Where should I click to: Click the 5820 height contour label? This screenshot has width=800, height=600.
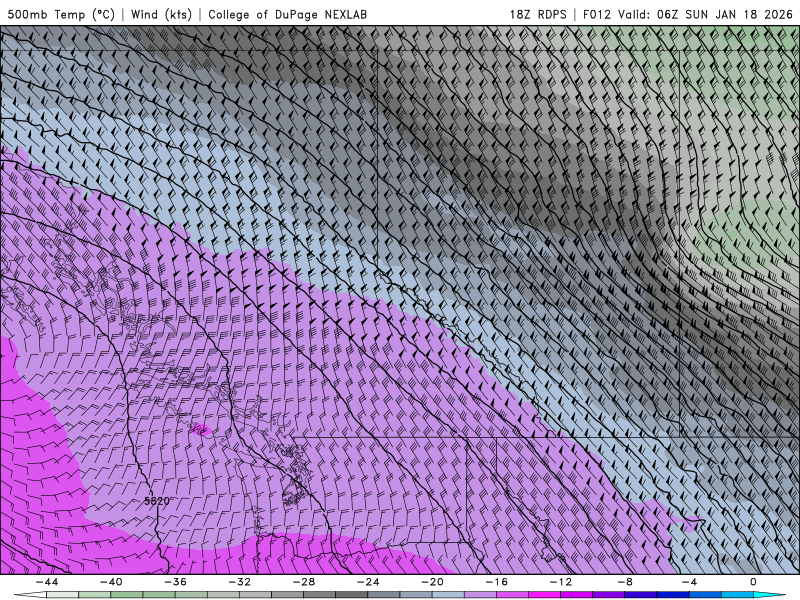(x=157, y=501)
